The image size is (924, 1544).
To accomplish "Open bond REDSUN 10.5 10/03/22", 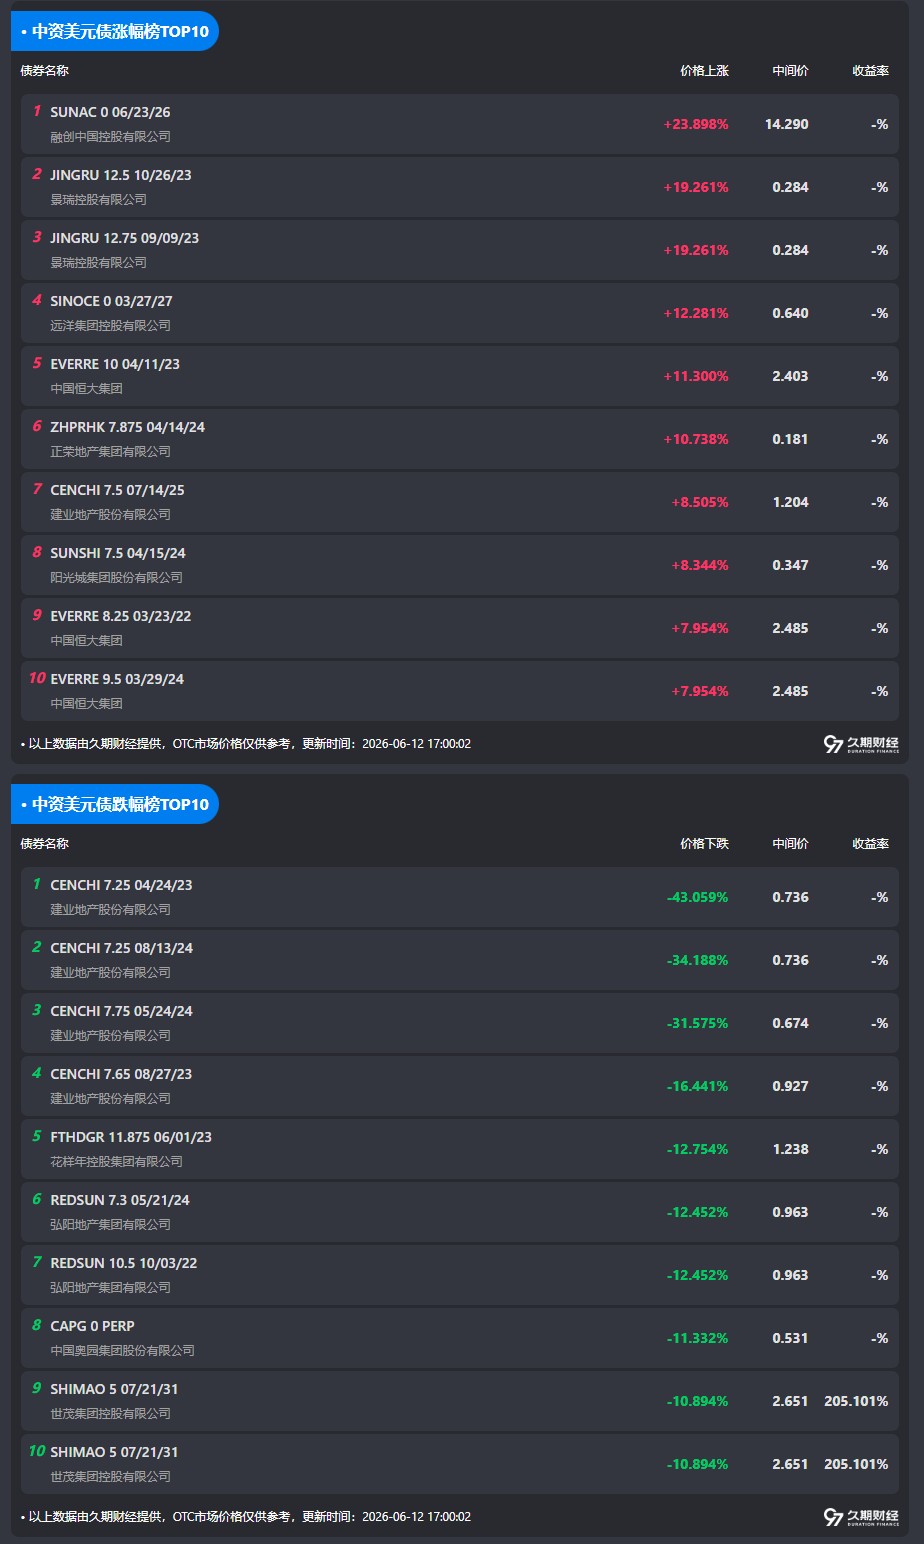I will pyautogui.click(x=124, y=1263).
